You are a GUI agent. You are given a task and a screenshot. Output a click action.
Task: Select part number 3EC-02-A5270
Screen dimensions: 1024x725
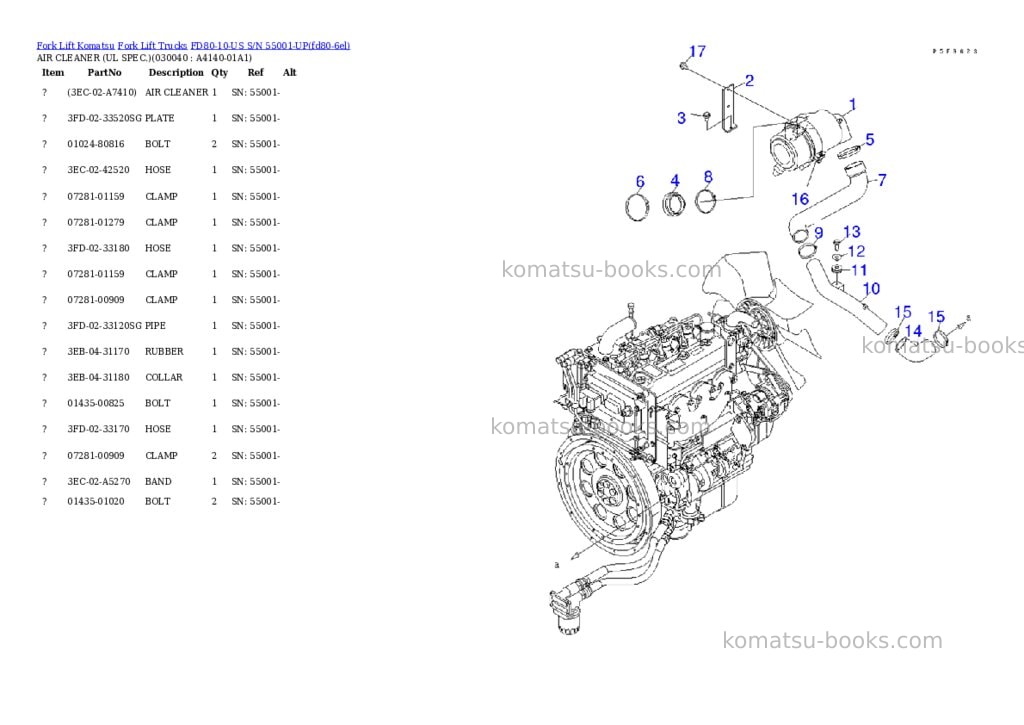click(x=99, y=481)
